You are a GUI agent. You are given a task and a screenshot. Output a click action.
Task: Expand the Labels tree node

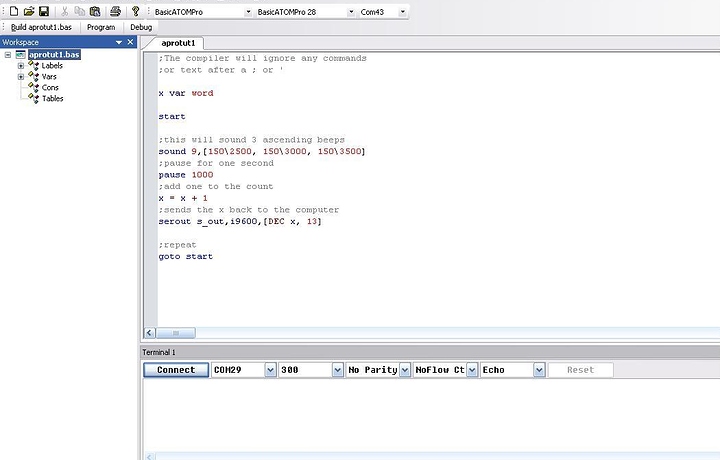21,66
